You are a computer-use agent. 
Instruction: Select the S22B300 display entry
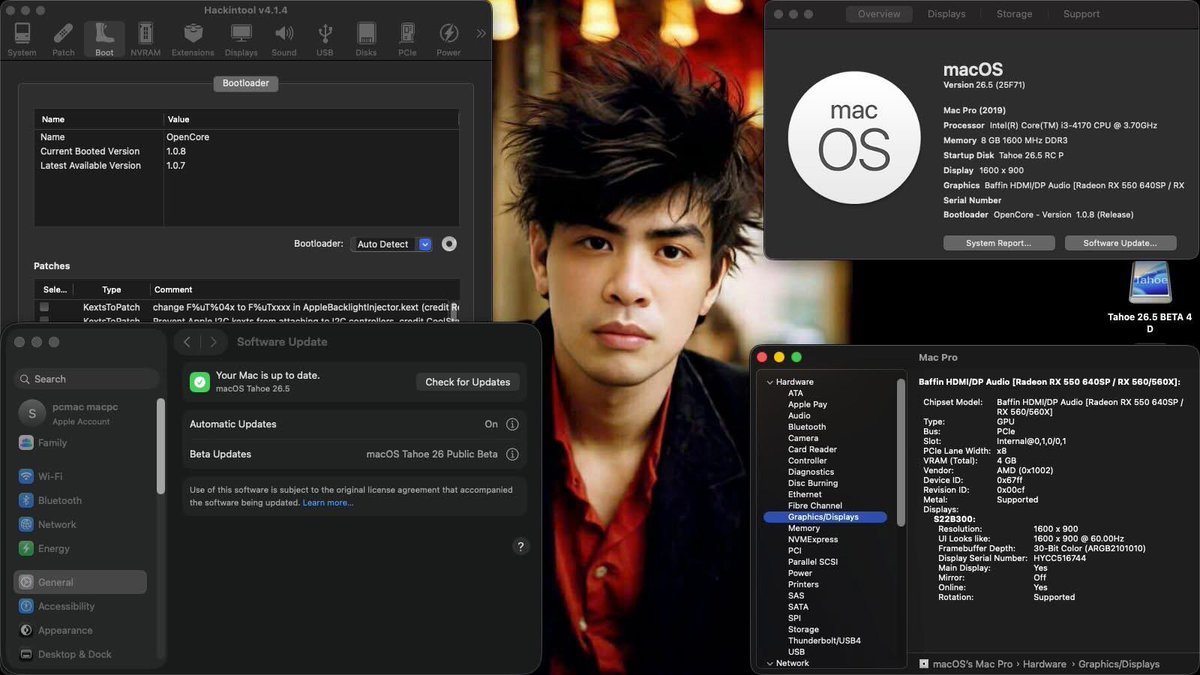pos(954,519)
